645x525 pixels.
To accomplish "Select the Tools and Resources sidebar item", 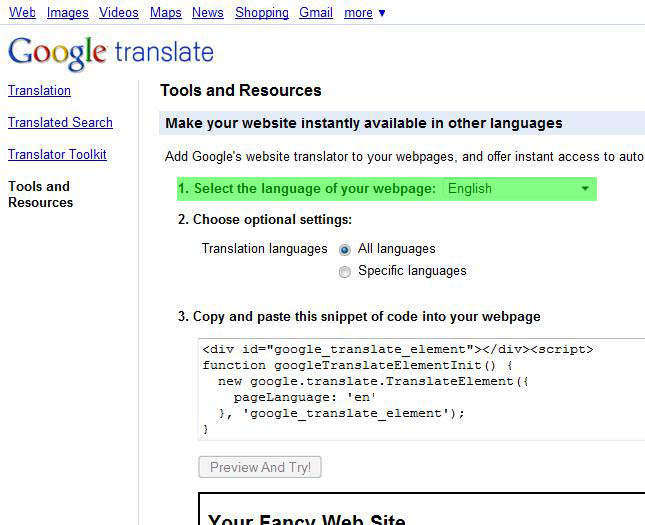I will pos(40,194).
